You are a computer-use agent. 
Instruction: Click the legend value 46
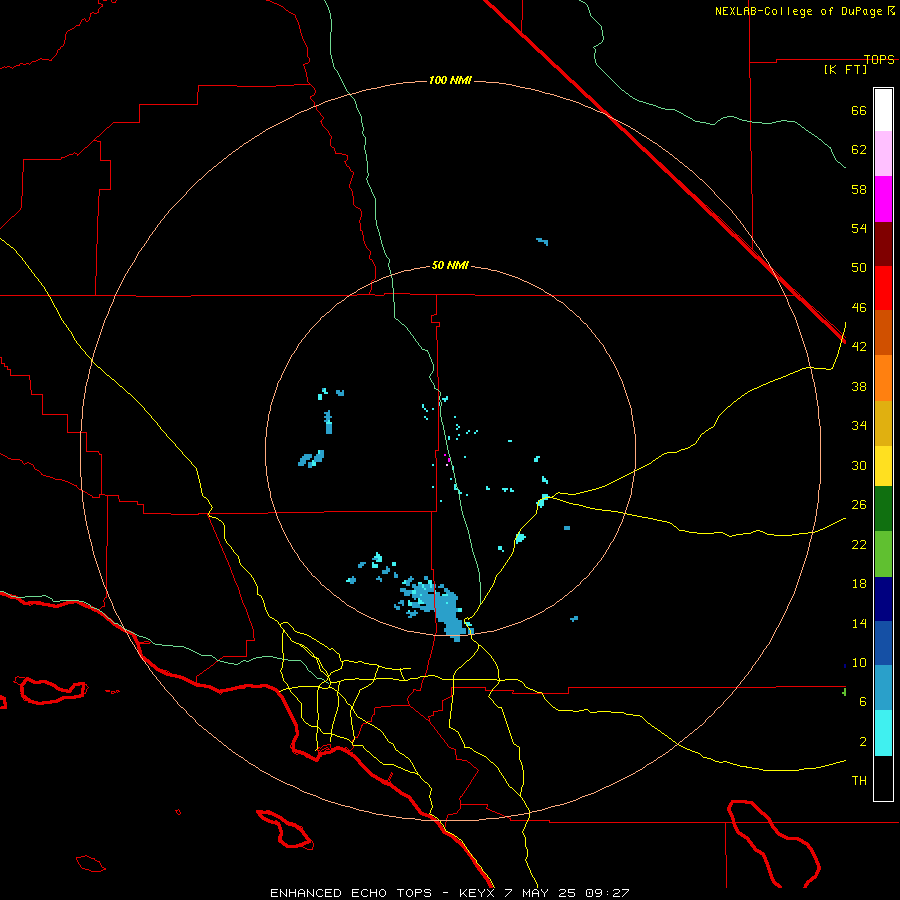pos(859,308)
